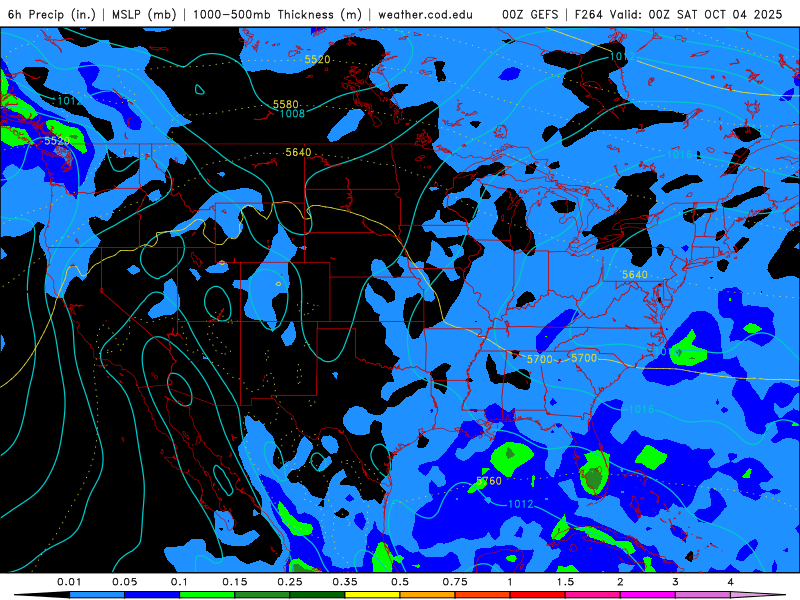
Task: Click the red 1–1.5 legend swatch
Action: (x=538, y=595)
